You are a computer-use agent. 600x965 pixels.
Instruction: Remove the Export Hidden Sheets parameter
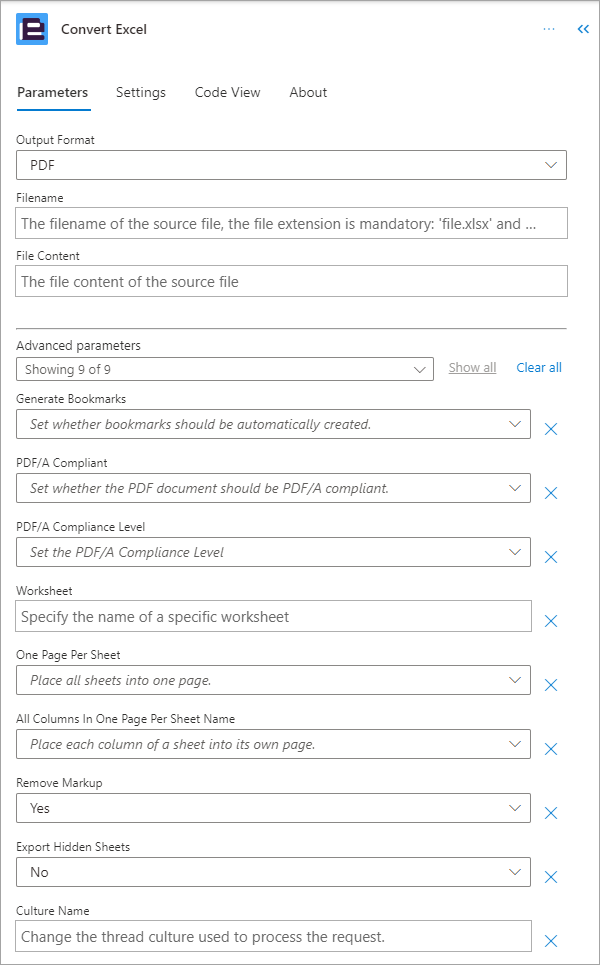551,877
